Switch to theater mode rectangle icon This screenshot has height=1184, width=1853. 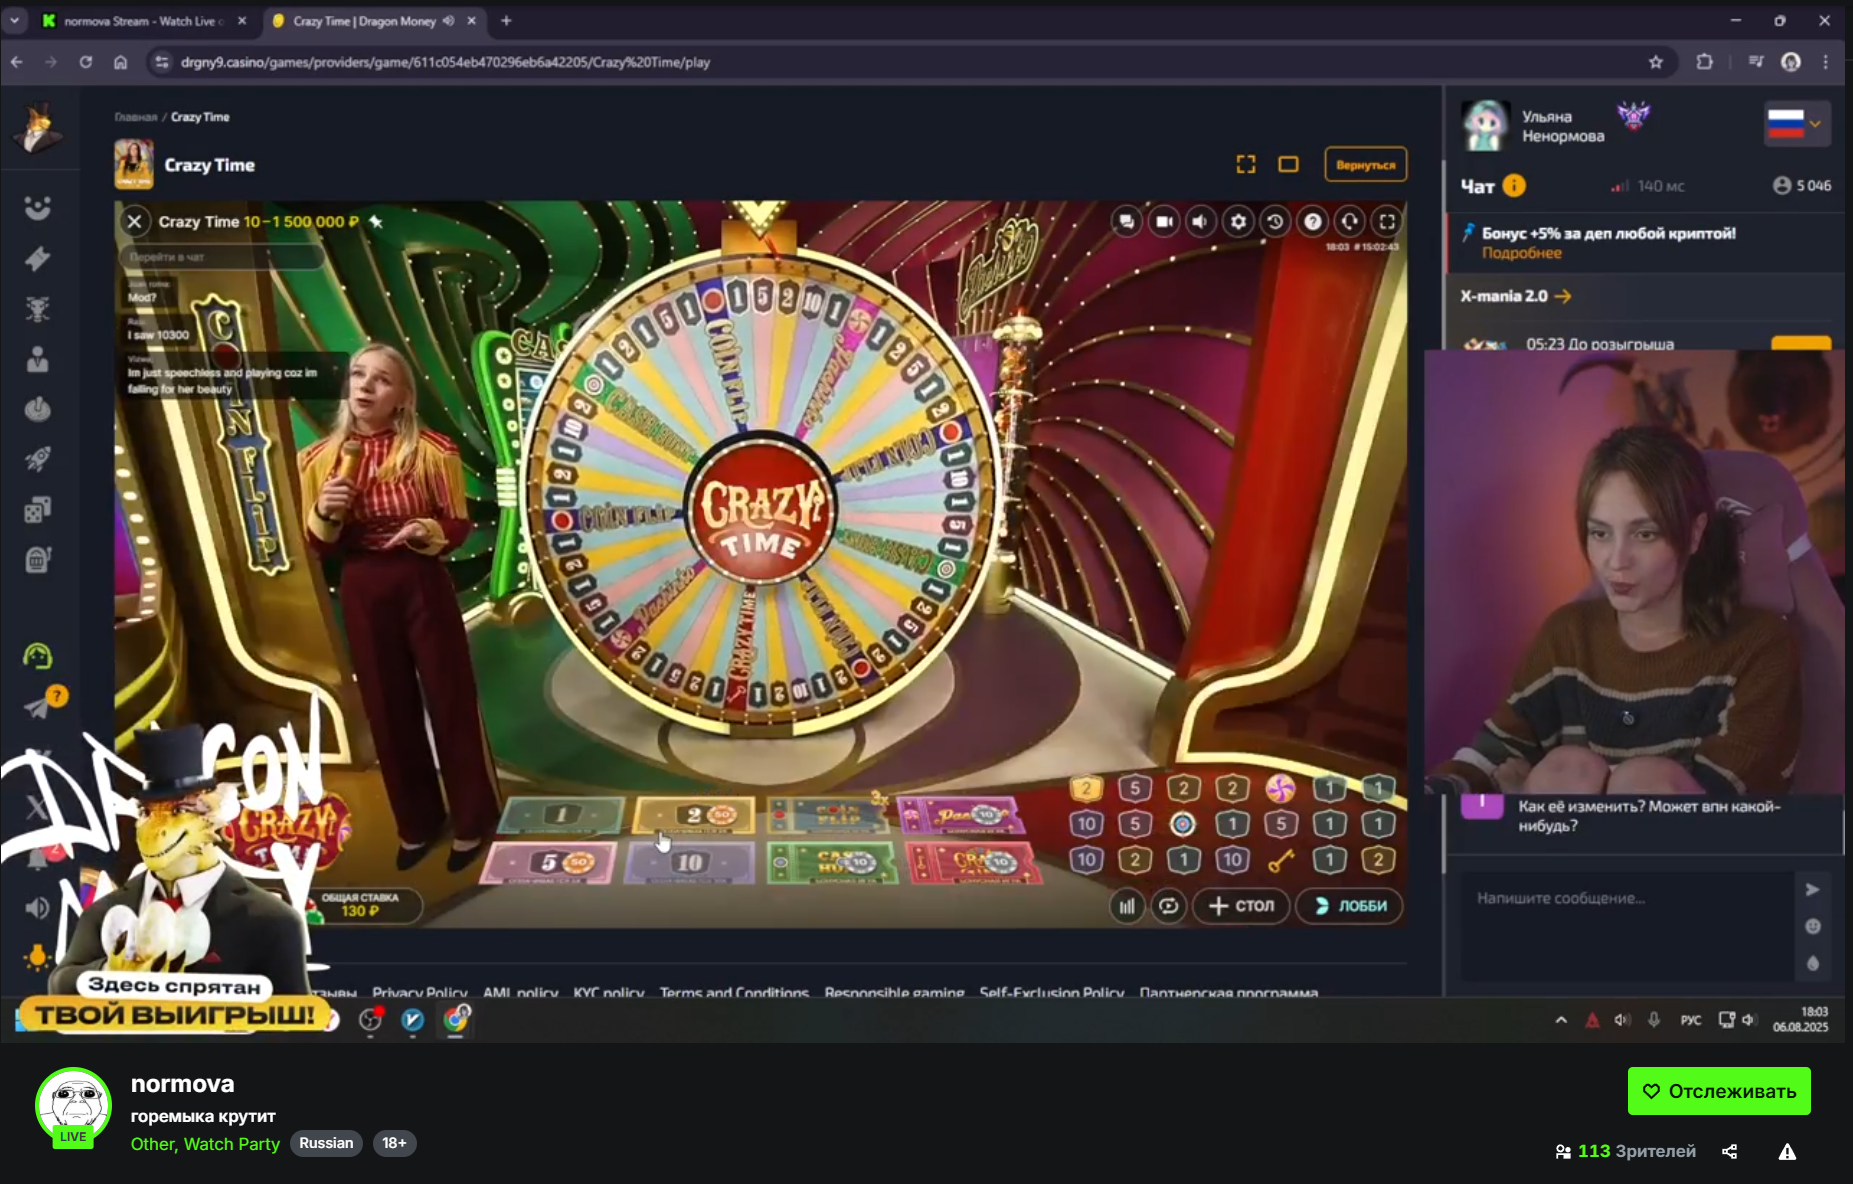(1289, 164)
